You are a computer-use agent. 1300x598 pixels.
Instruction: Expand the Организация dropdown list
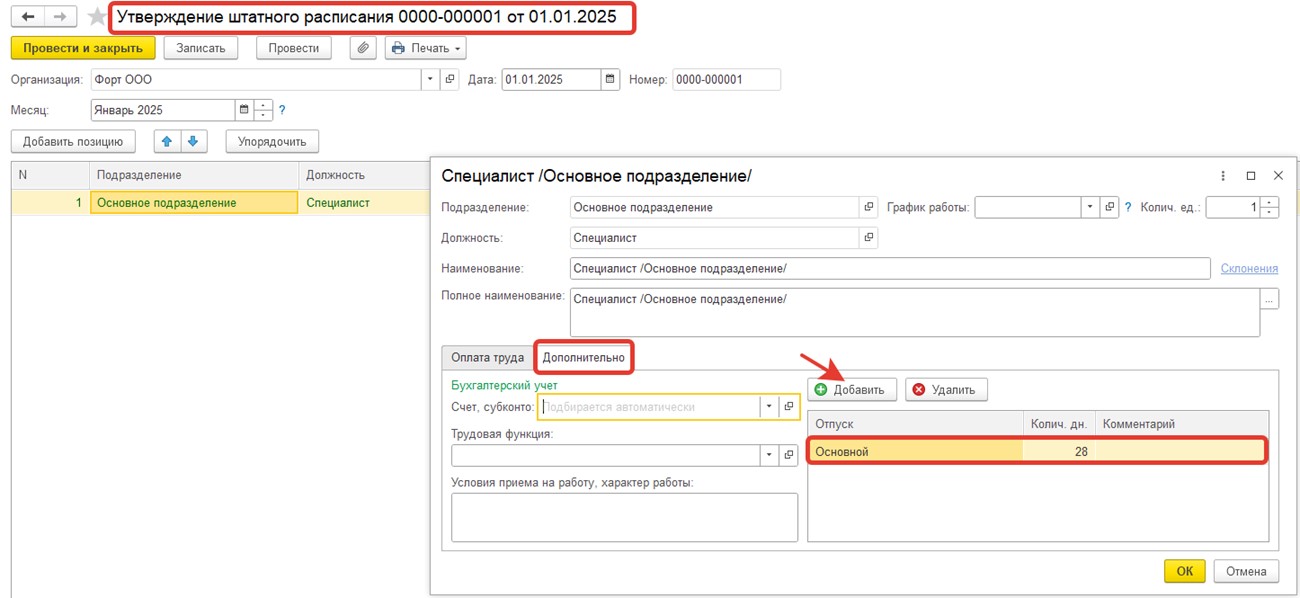[x=430, y=80]
